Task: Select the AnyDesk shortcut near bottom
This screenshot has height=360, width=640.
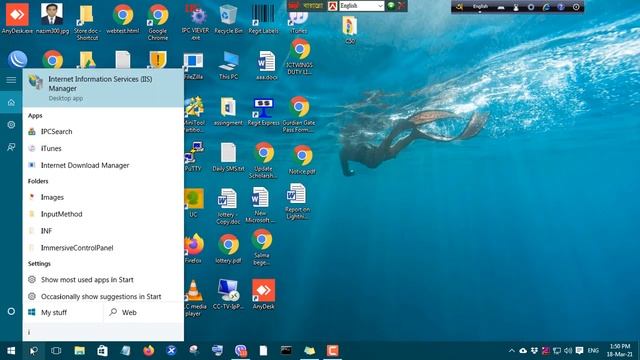Action: coord(263,295)
